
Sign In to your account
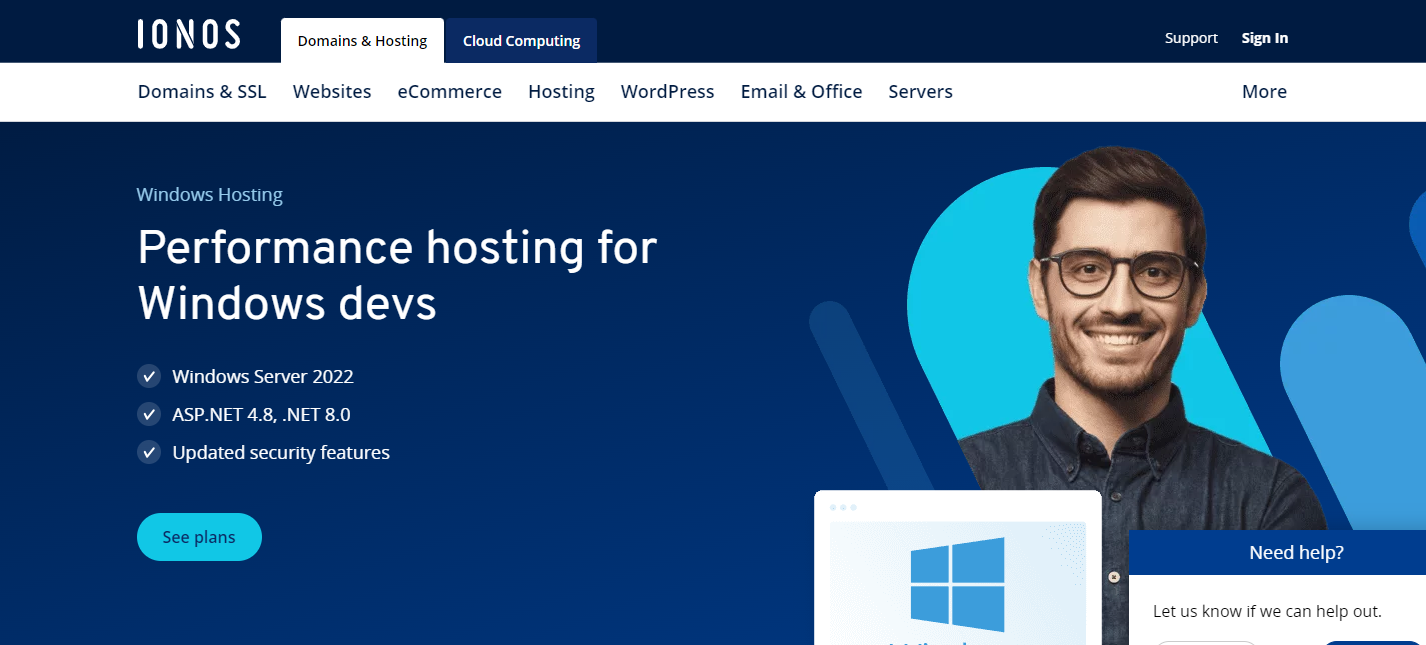click(x=1264, y=37)
